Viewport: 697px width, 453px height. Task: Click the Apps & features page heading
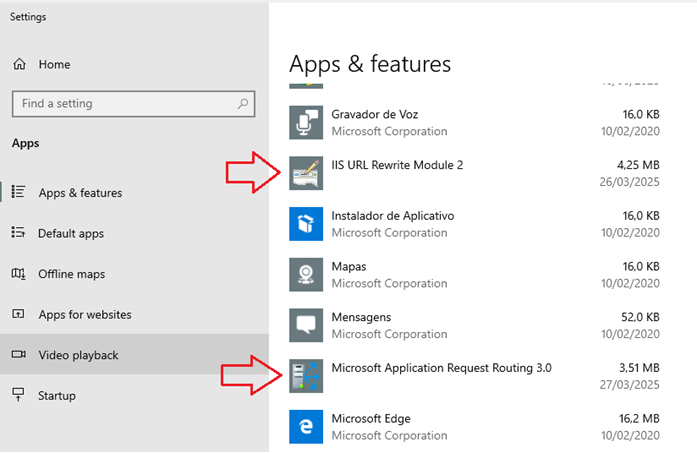(370, 64)
